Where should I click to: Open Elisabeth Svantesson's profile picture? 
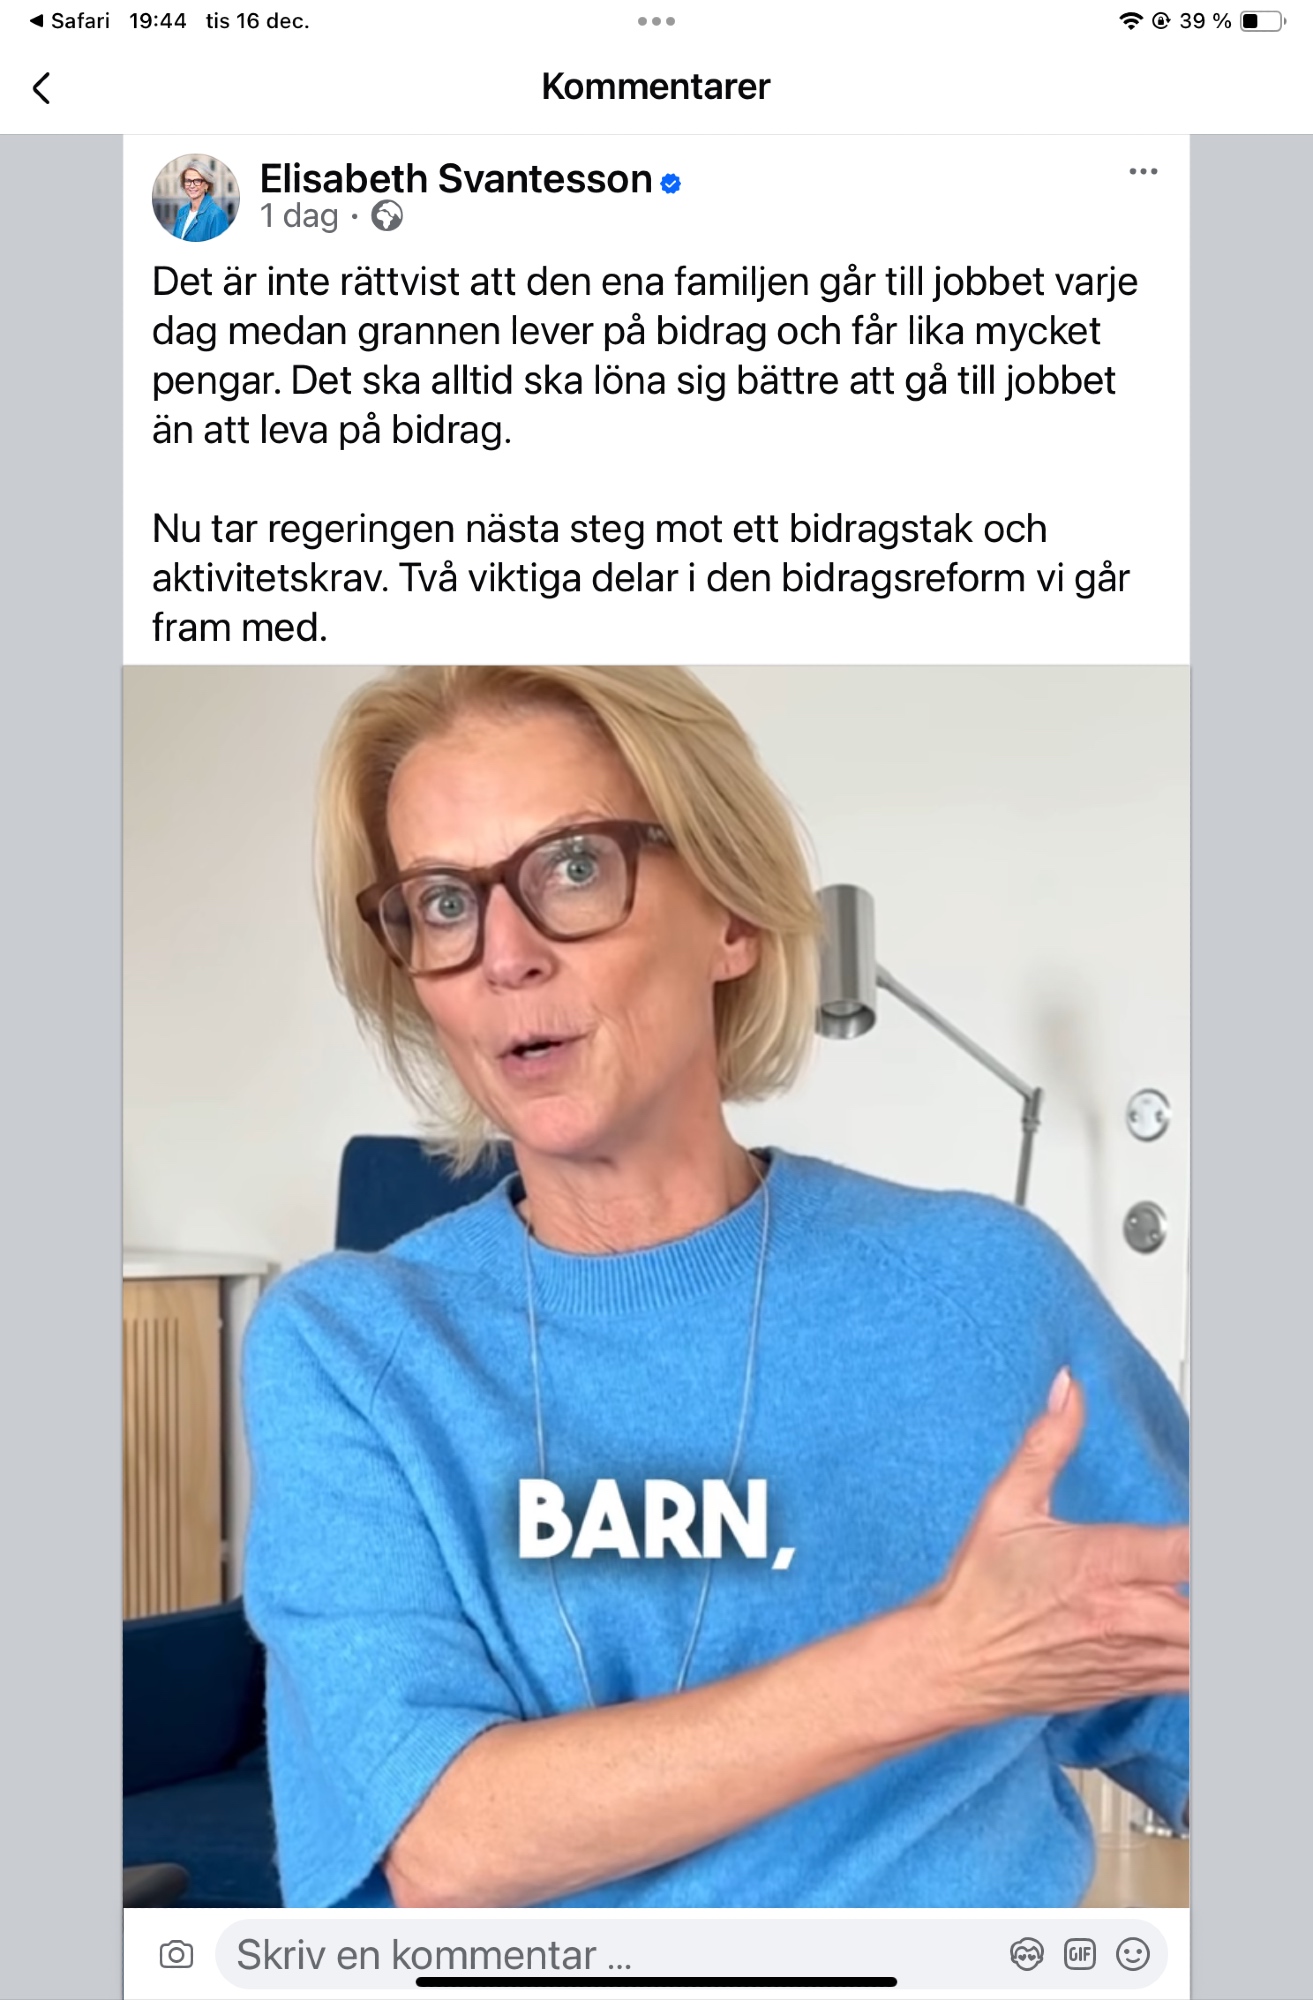pos(196,197)
